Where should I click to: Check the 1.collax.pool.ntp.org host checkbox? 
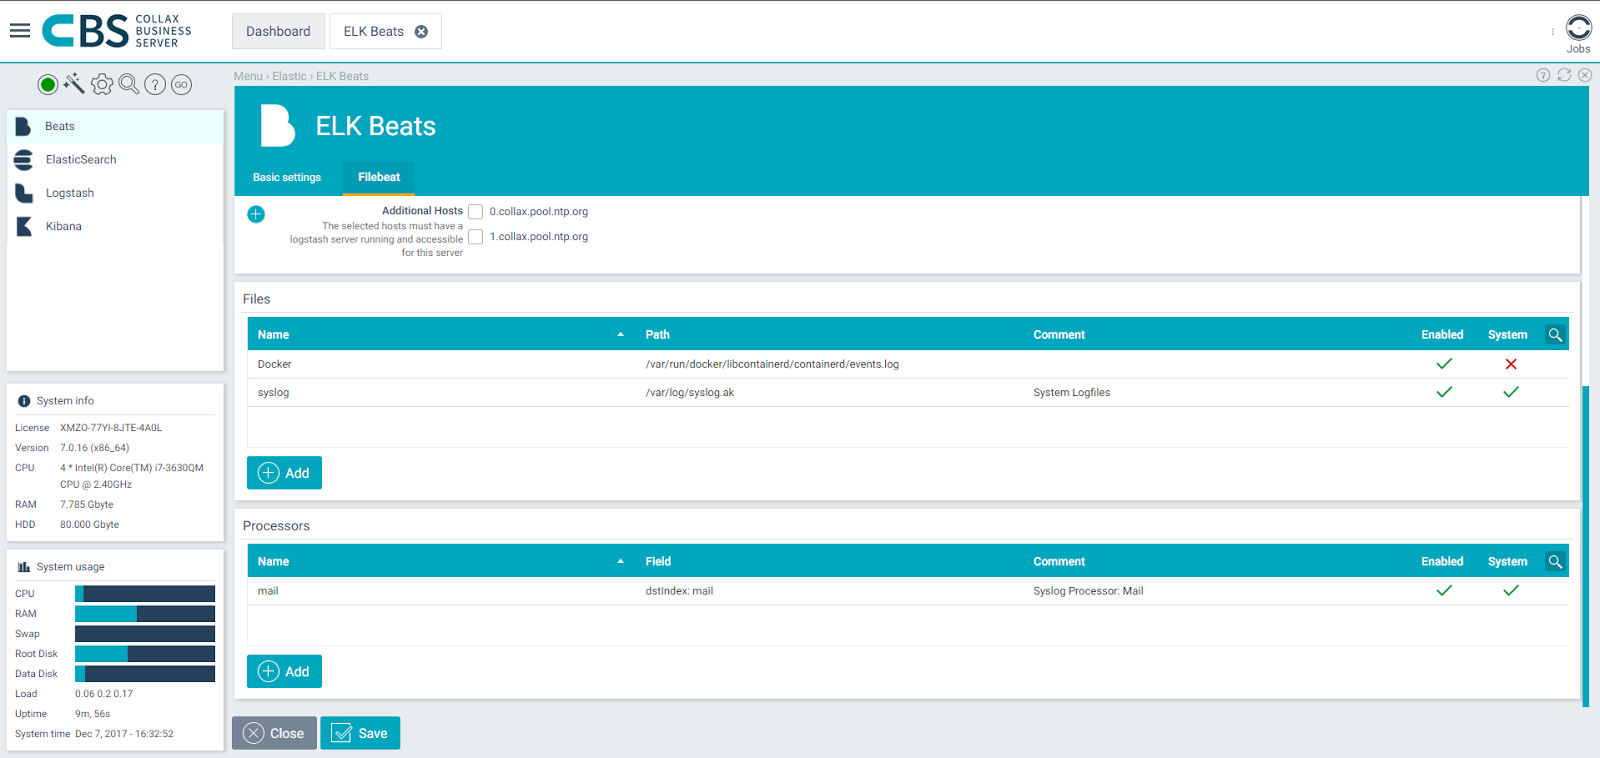pos(476,237)
